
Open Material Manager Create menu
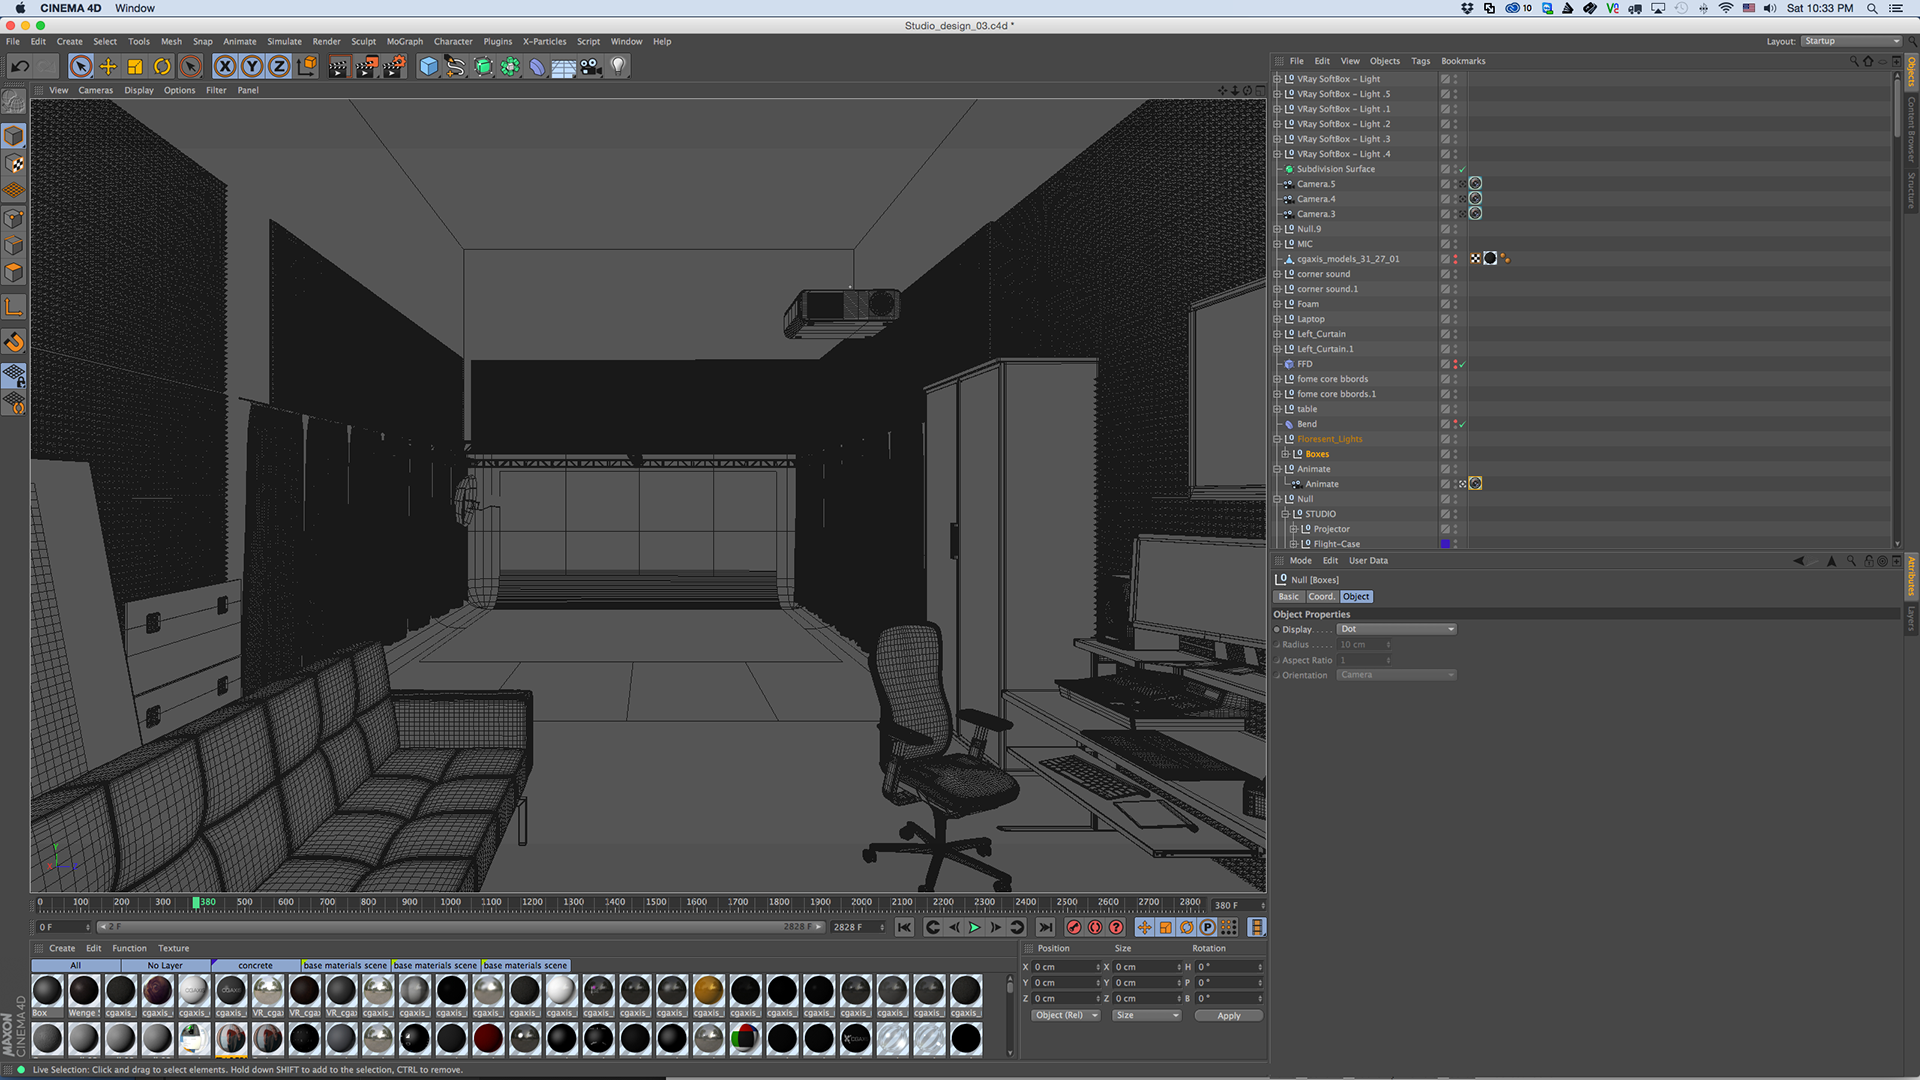(62, 948)
